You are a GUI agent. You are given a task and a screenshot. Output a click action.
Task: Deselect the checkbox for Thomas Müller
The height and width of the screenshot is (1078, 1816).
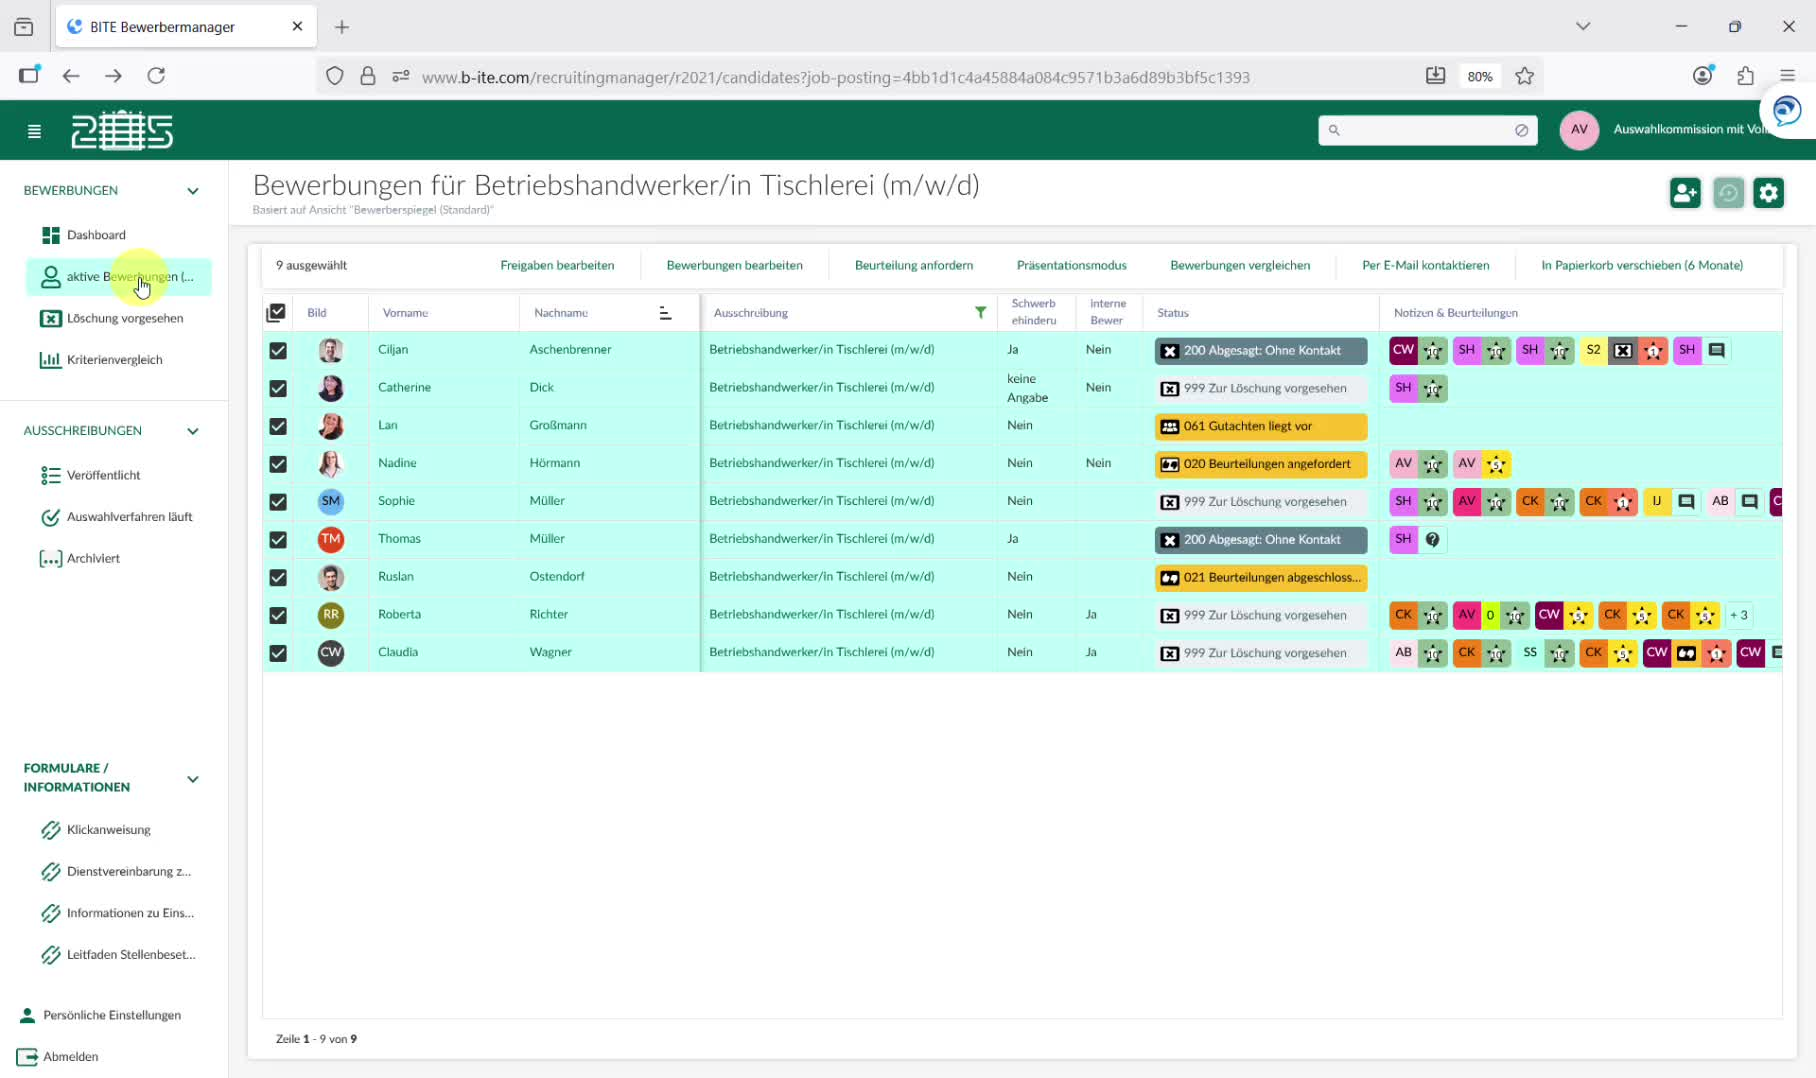pos(278,539)
